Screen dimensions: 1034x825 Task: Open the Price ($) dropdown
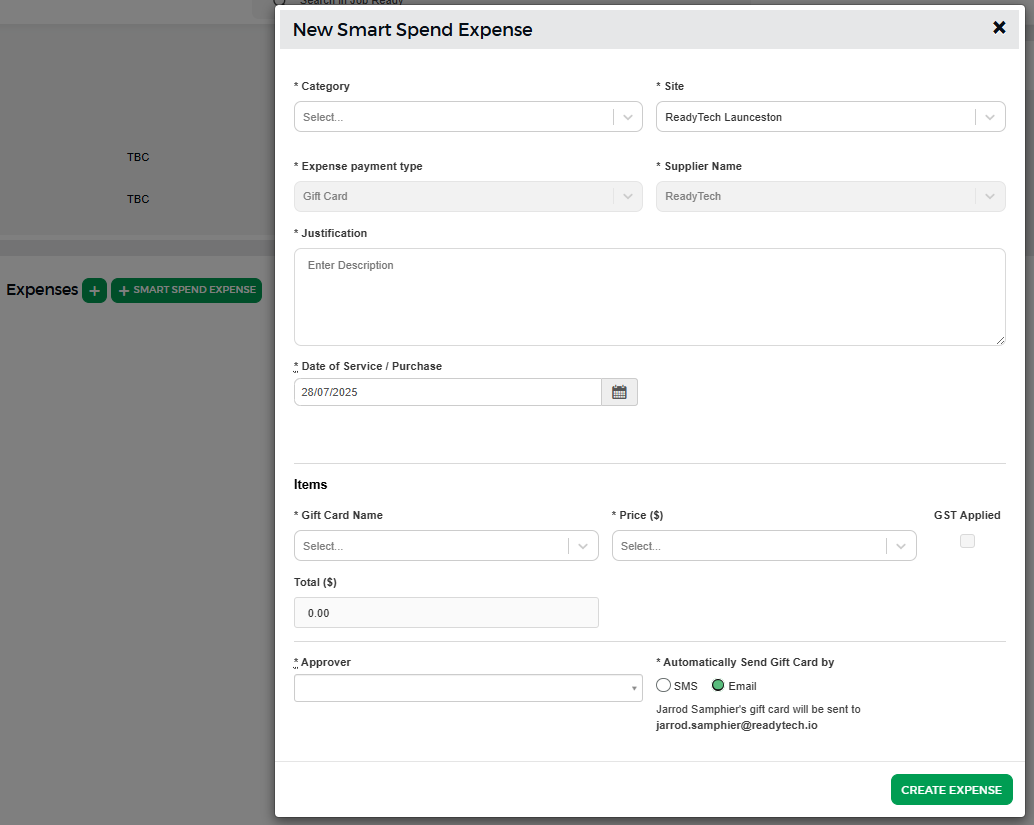(764, 546)
